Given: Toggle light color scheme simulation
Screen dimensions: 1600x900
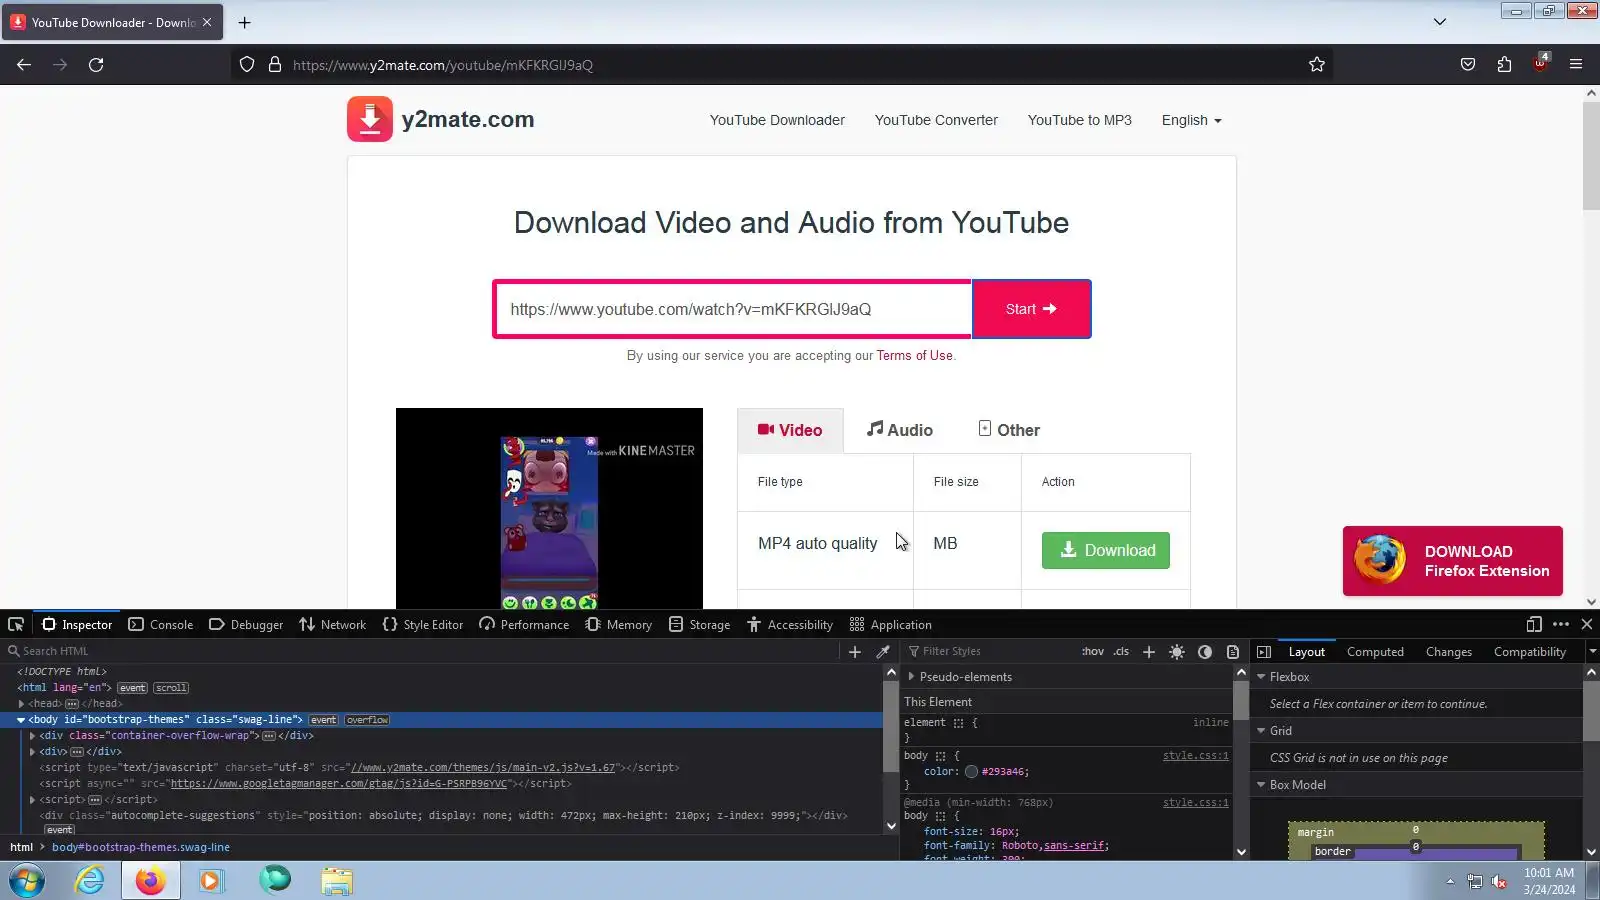Looking at the screenshot, I should point(1177,651).
